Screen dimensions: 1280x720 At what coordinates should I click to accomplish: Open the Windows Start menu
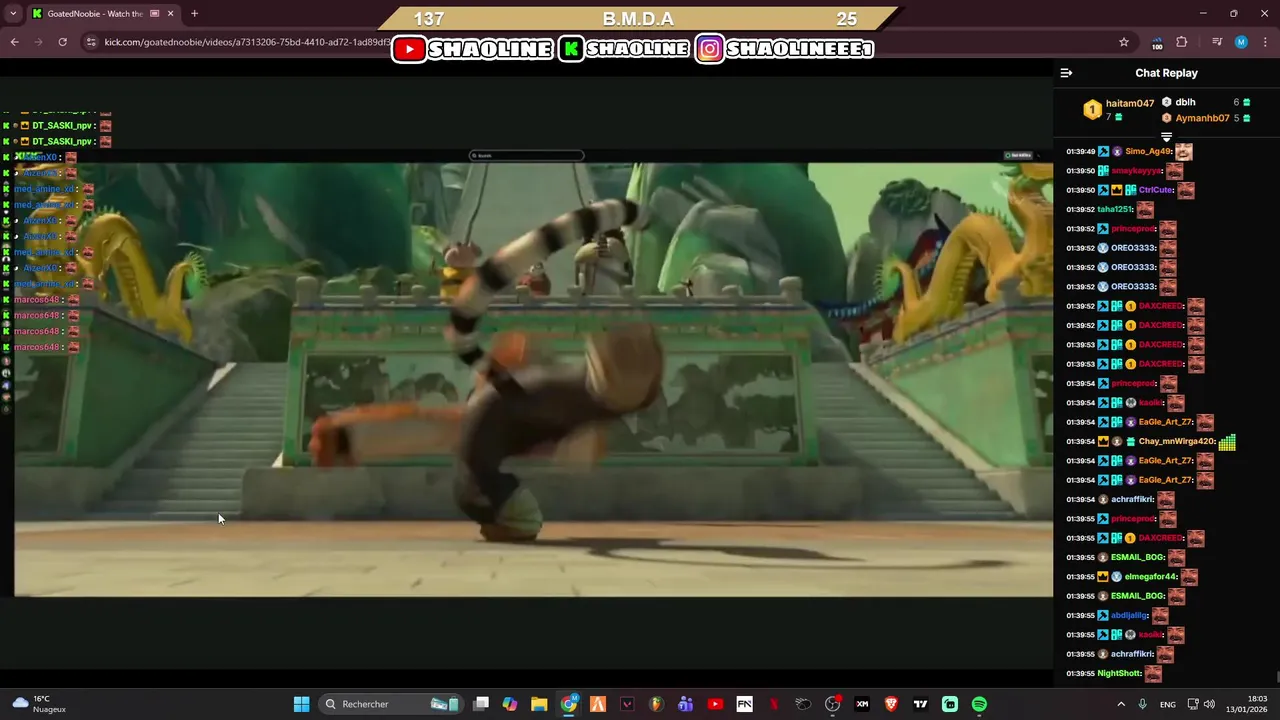(301, 704)
